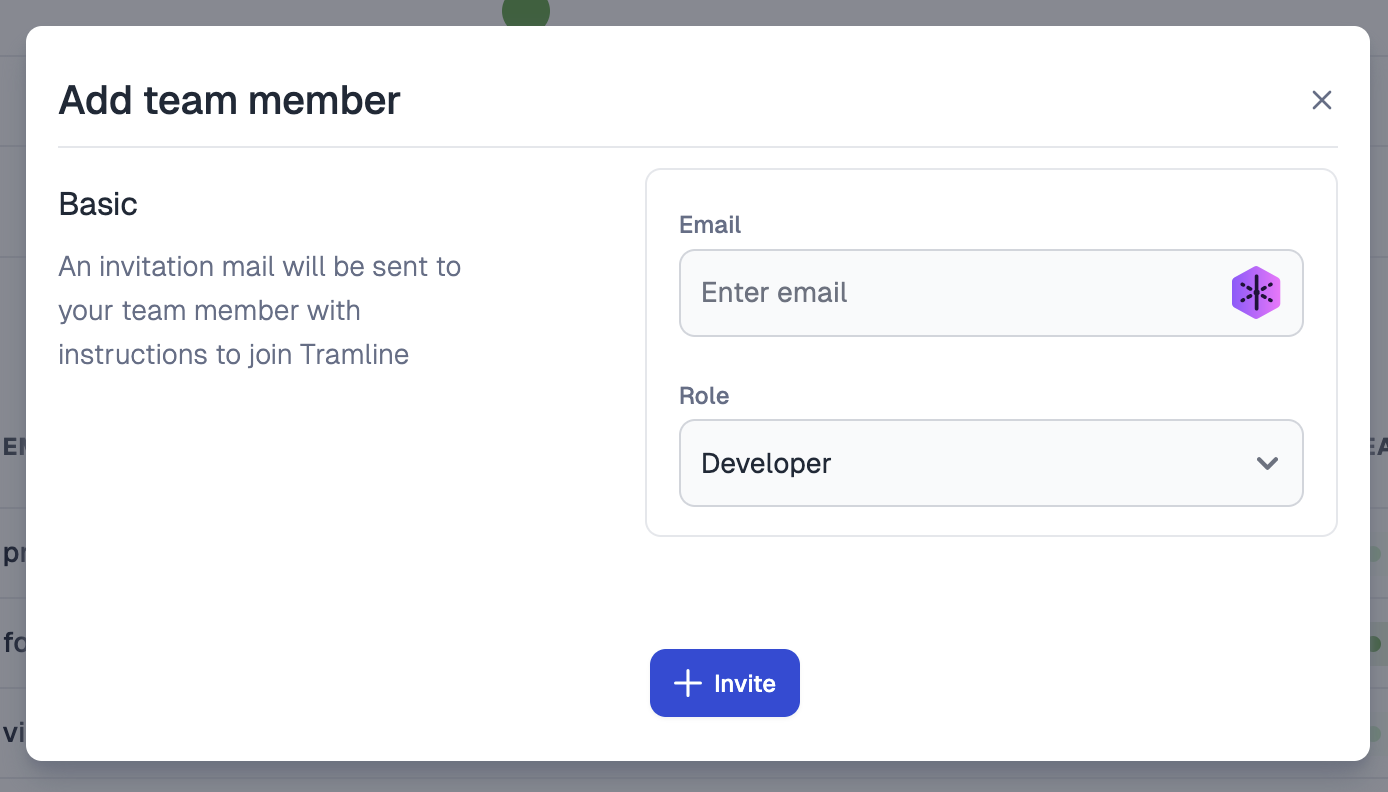Viewport: 1388px width, 792px height.
Task: Click empty space inside the form card below Role
Action: (x=991, y=521)
